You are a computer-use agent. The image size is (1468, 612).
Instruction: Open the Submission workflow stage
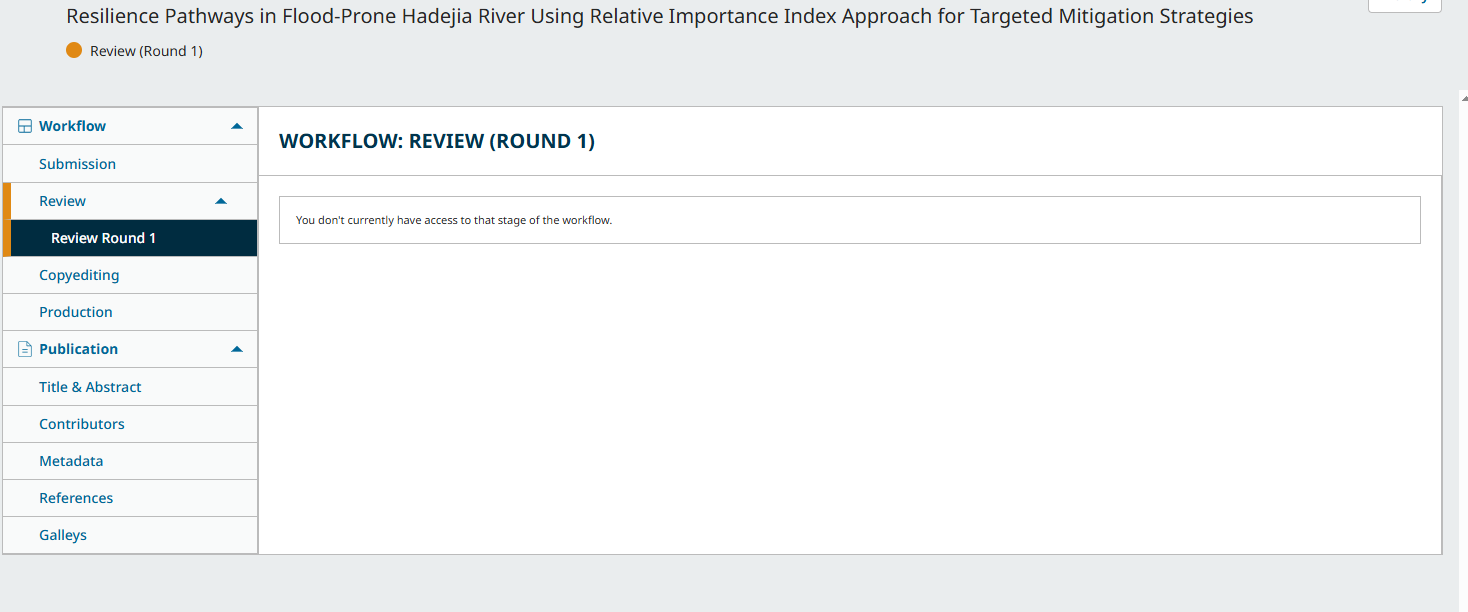coord(77,164)
